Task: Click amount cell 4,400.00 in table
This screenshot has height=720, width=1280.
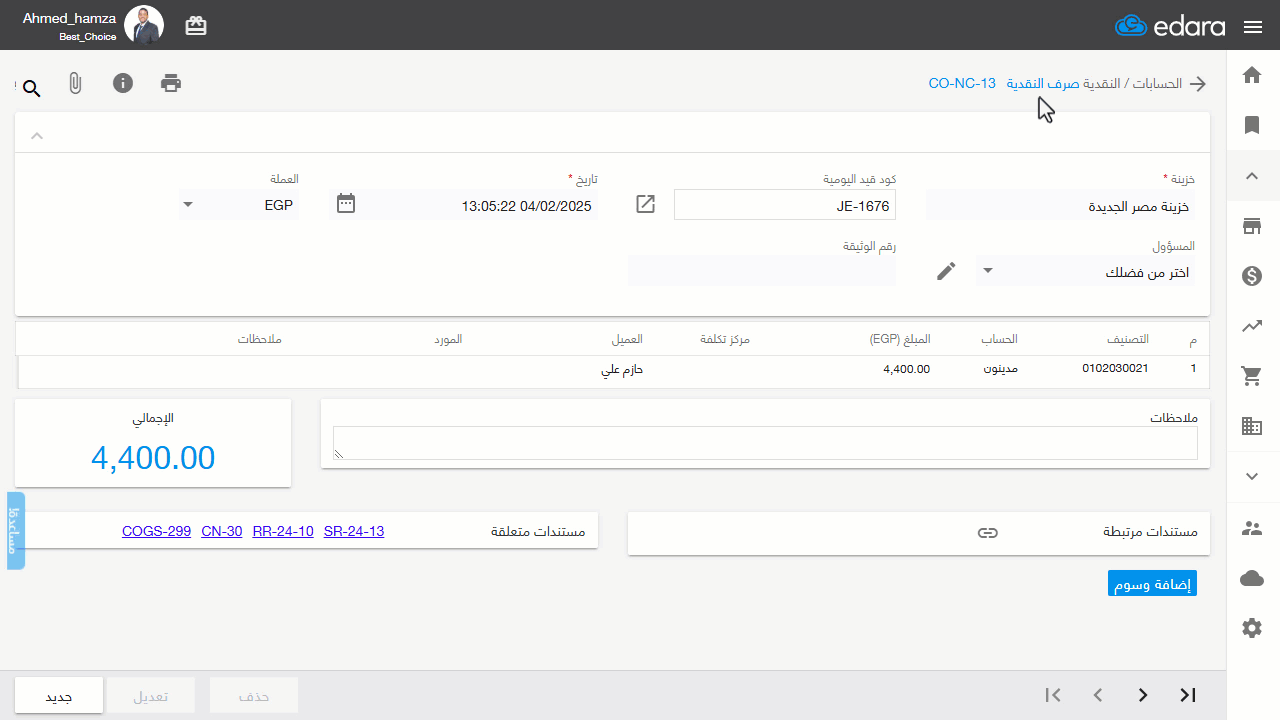Action: coord(907,369)
